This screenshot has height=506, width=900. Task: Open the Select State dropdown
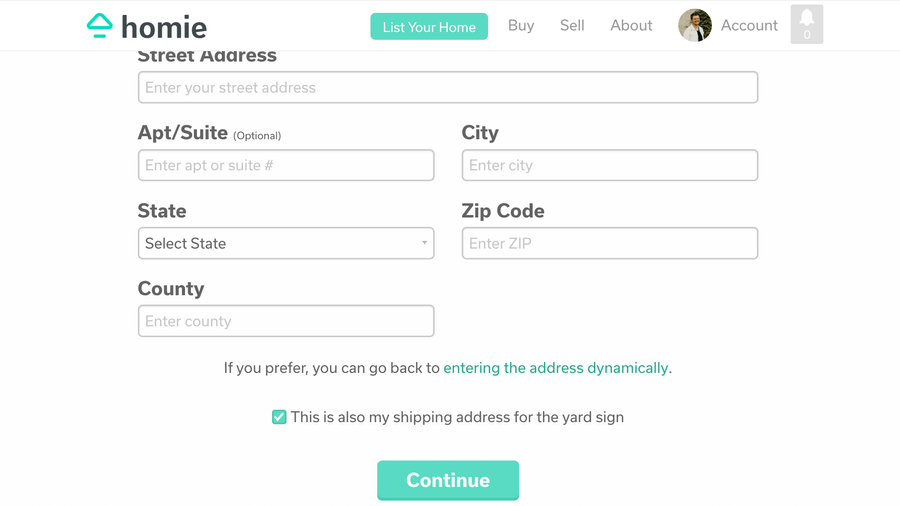285,243
